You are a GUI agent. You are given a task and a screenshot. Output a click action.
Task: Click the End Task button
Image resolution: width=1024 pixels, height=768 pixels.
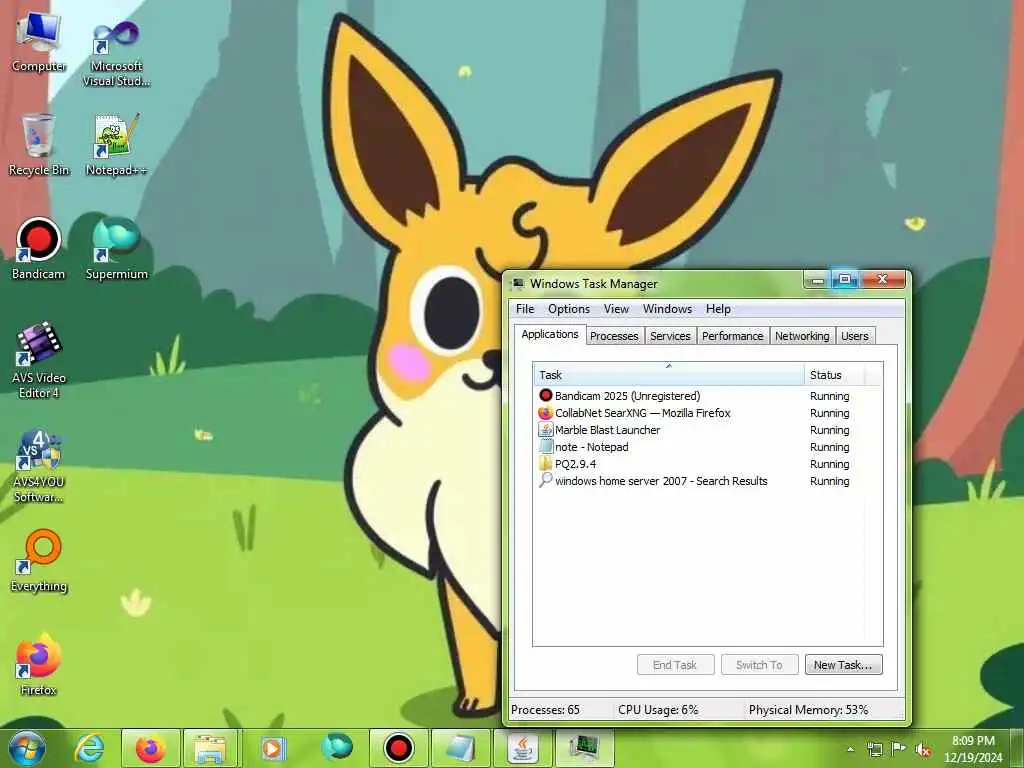(675, 665)
